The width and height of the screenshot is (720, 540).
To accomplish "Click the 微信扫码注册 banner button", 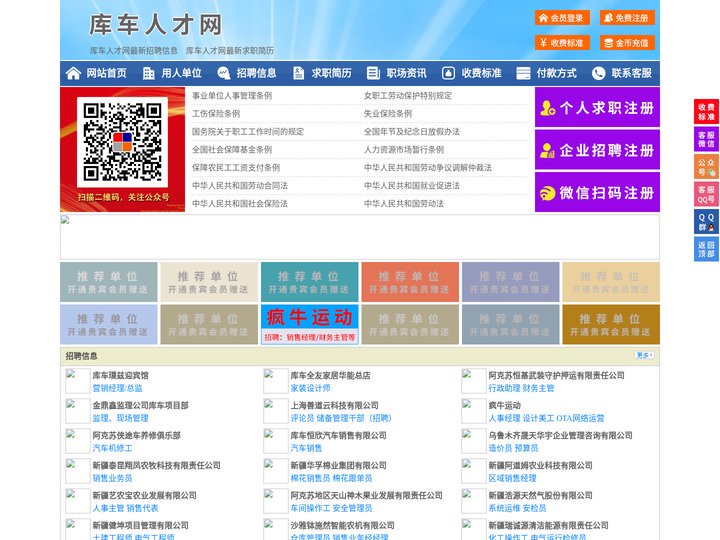I will tap(597, 192).
